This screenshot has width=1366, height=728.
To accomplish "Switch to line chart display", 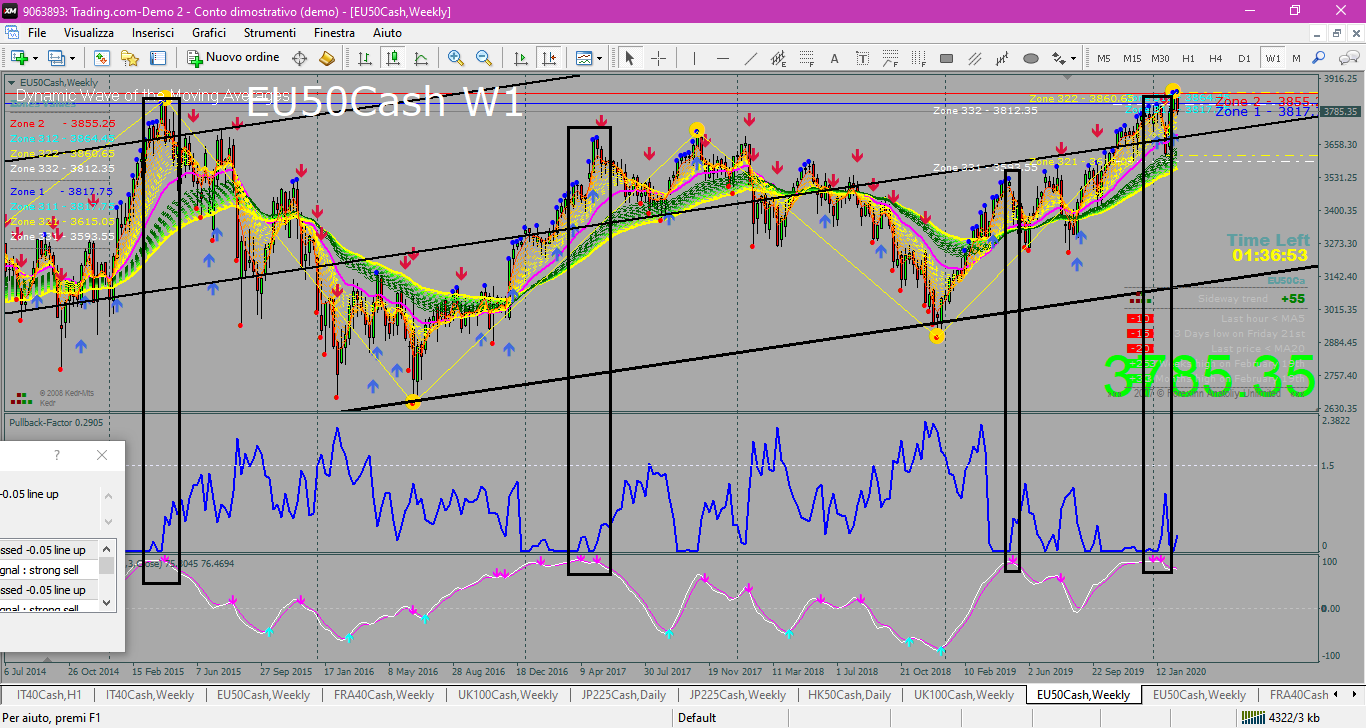I will point(421,58).
